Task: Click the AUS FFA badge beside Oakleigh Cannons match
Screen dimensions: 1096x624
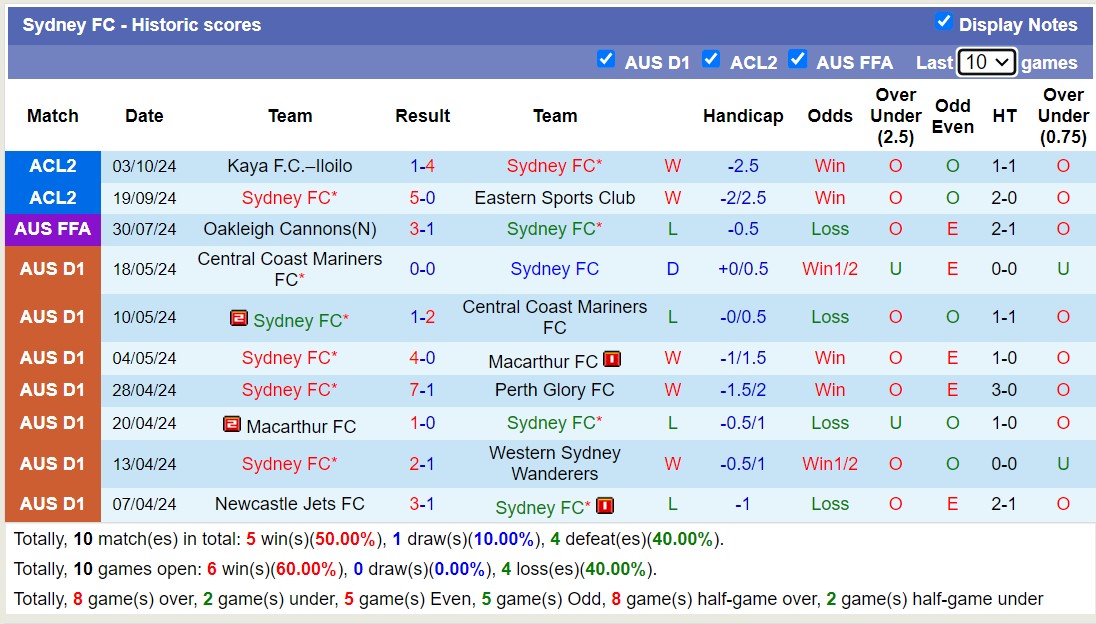Action: [53, 229]
